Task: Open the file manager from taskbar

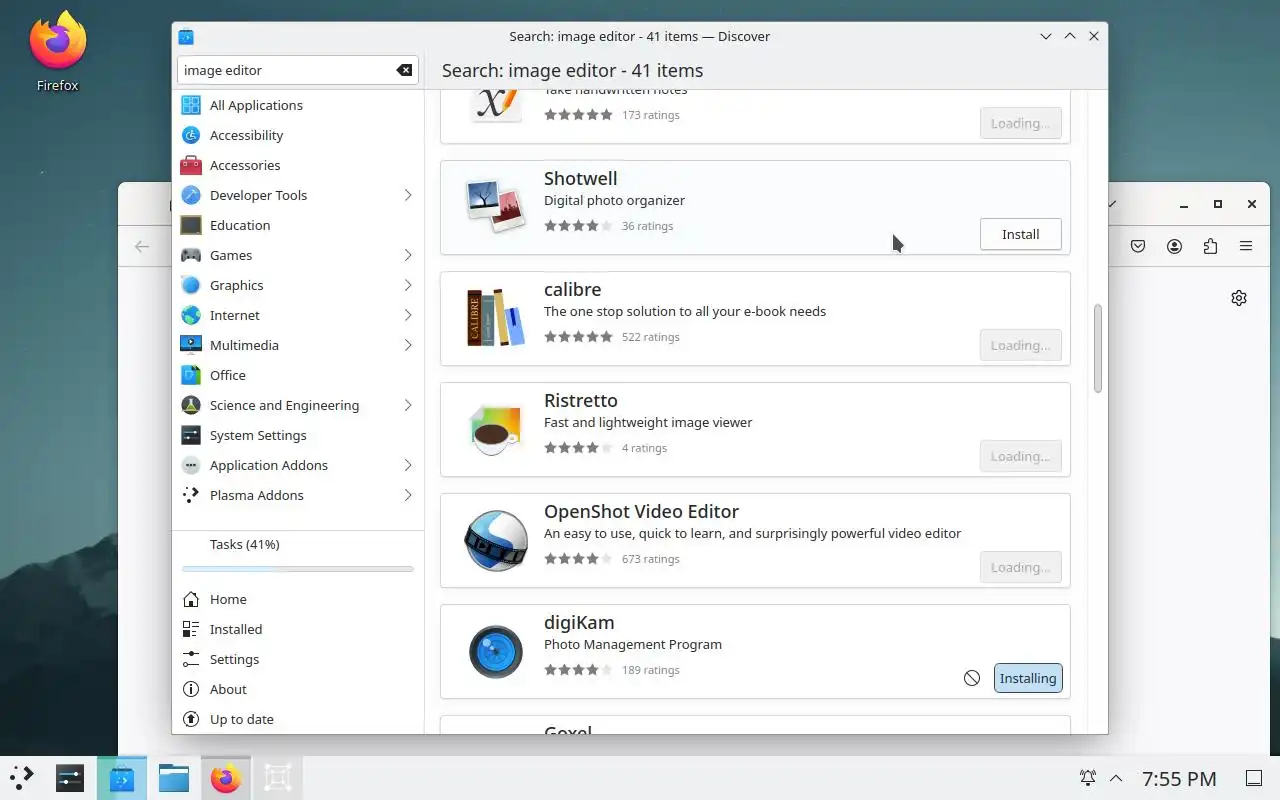Action: tap(174, 777)
